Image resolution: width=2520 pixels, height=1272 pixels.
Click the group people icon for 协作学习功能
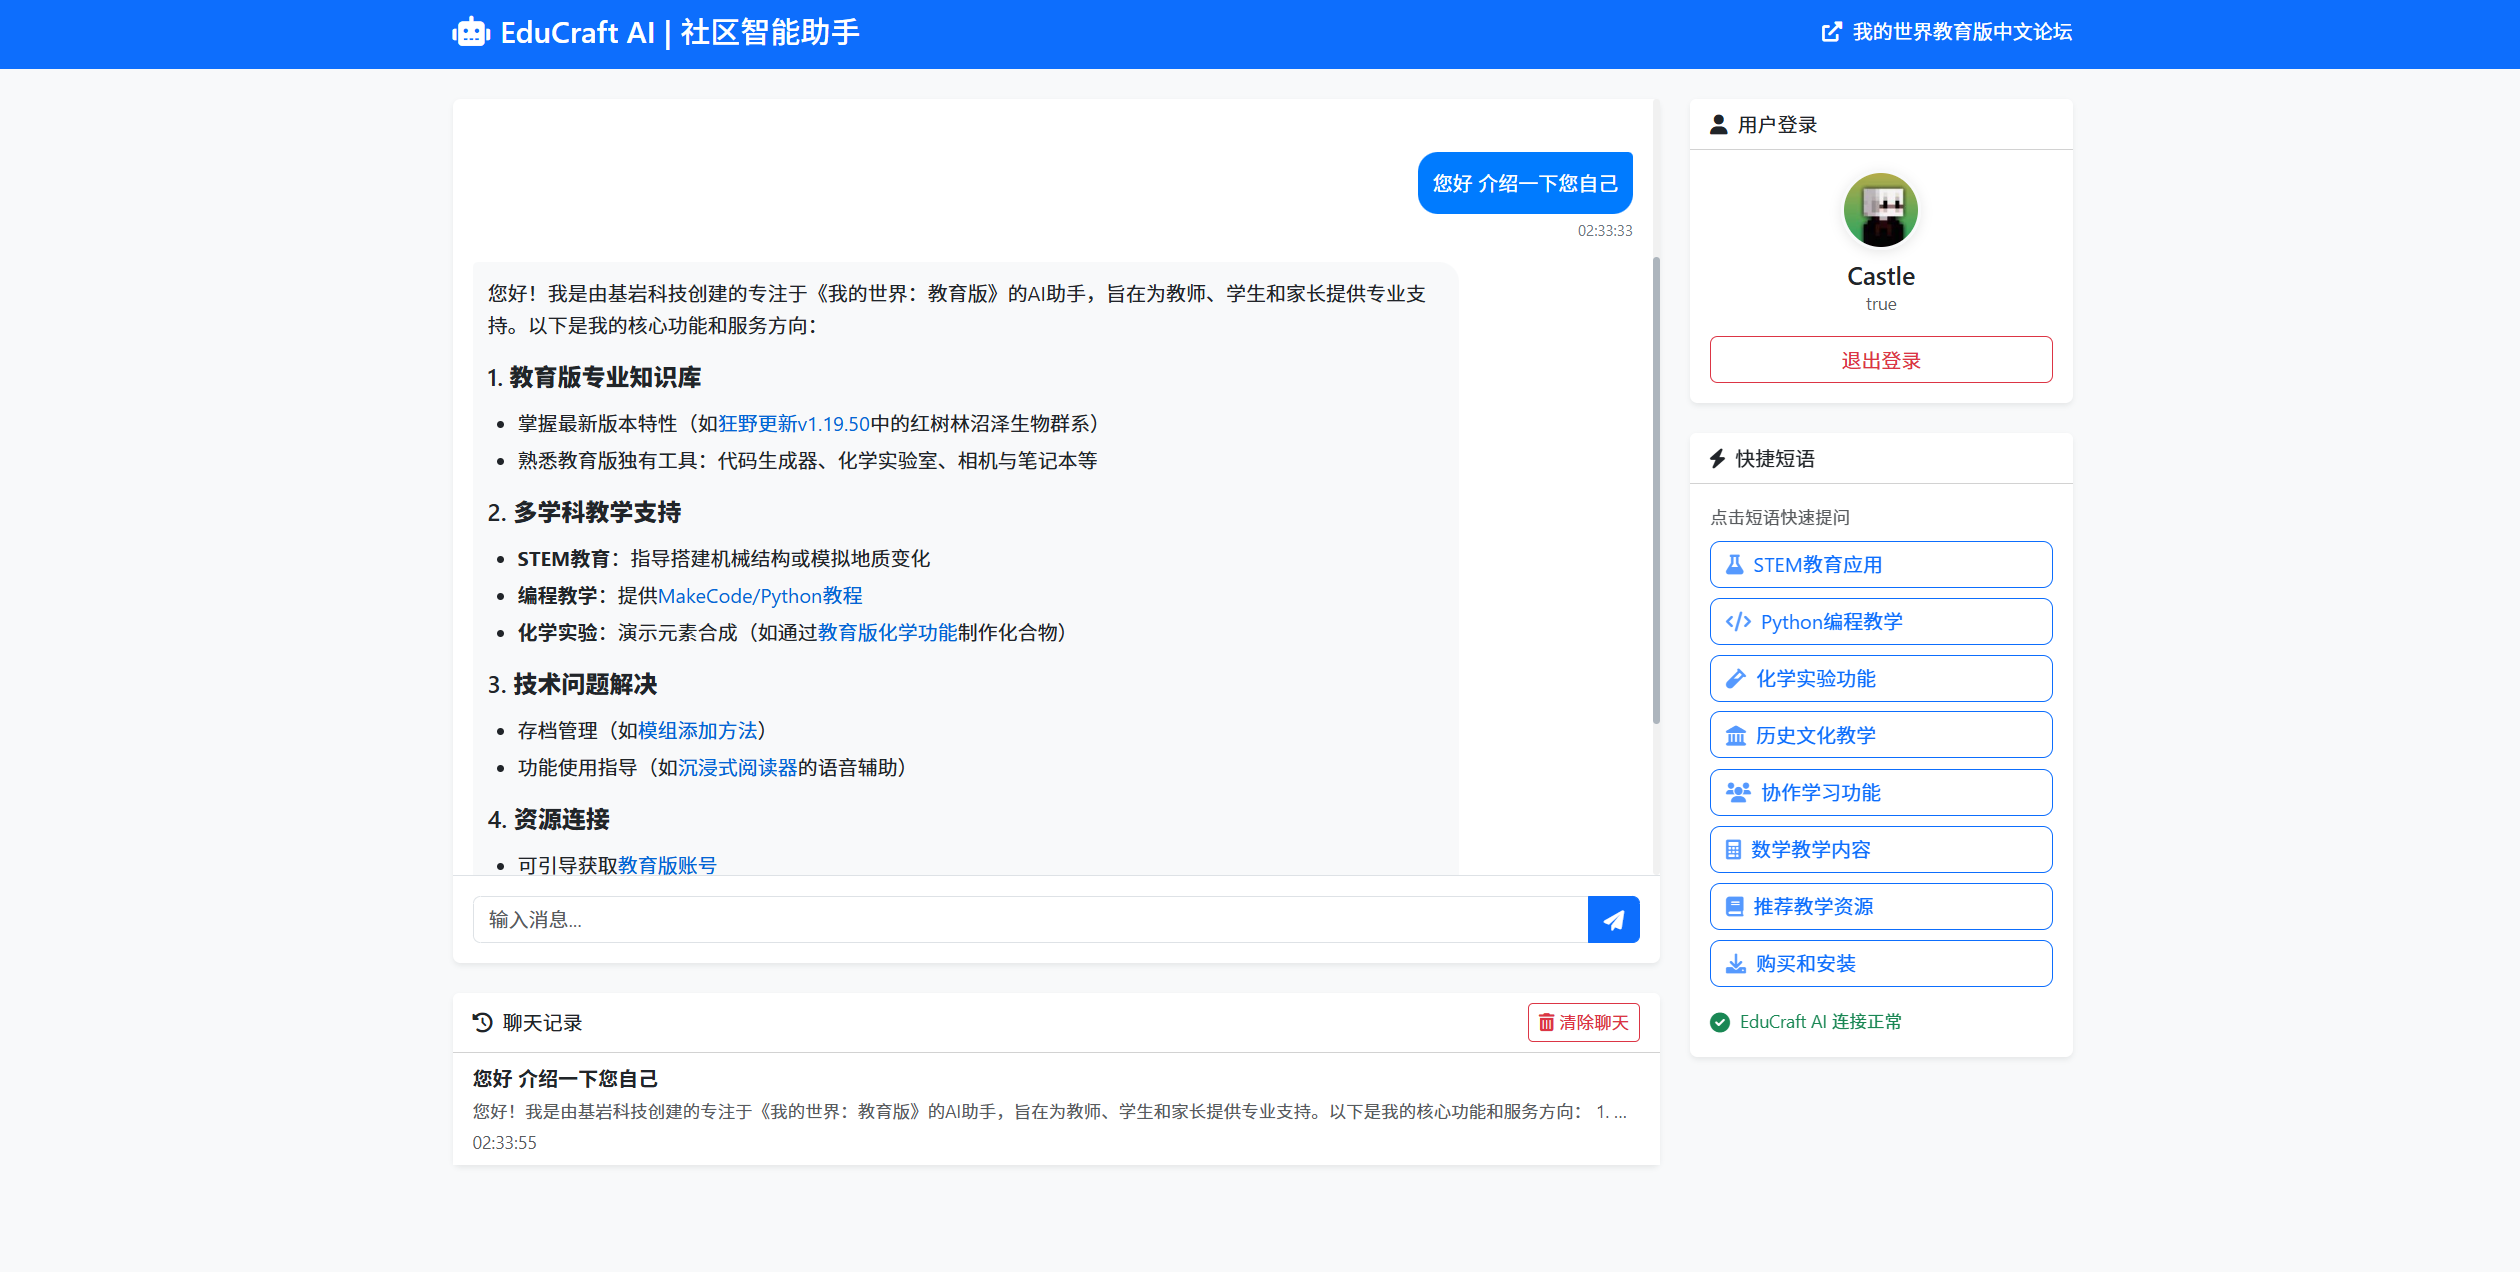(1738, 793)
